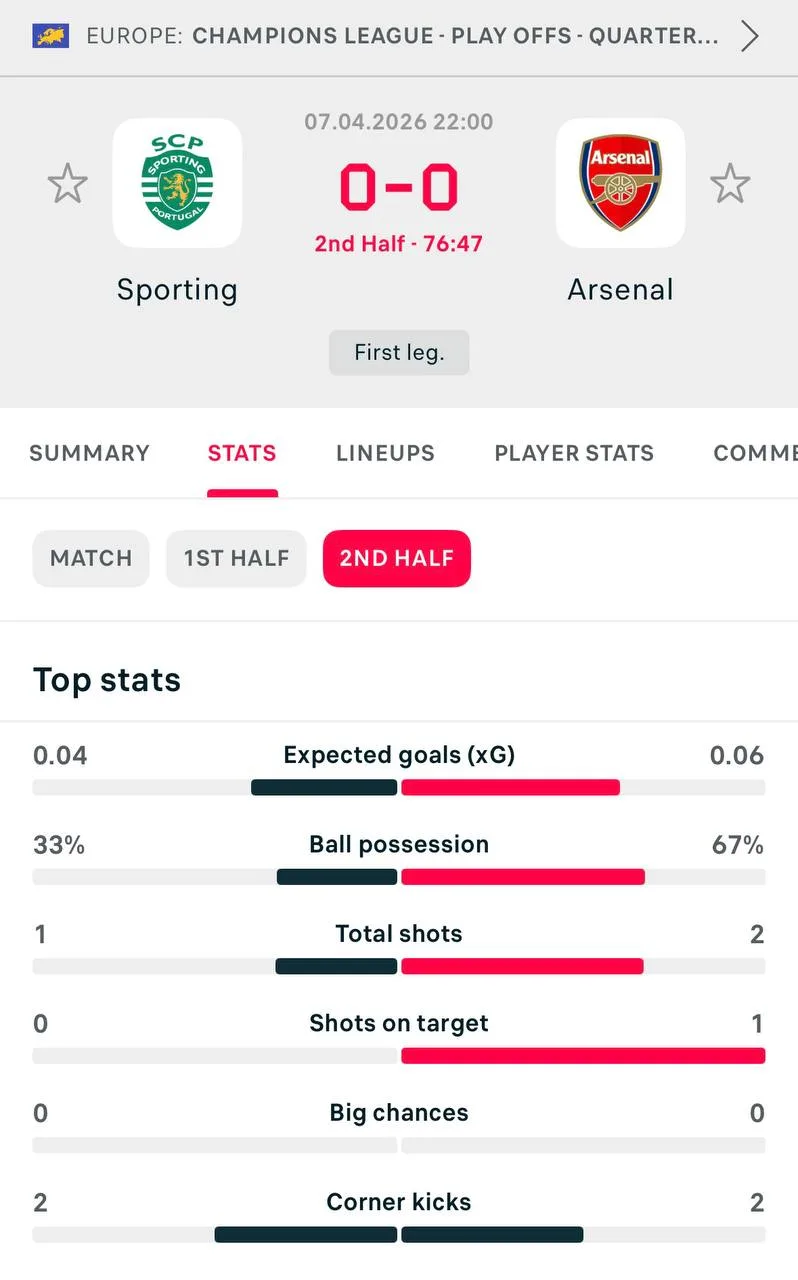The width and height of the screenshot is (798, 1280).
Task: Click the Sporting team name
Action: [177, 290]
